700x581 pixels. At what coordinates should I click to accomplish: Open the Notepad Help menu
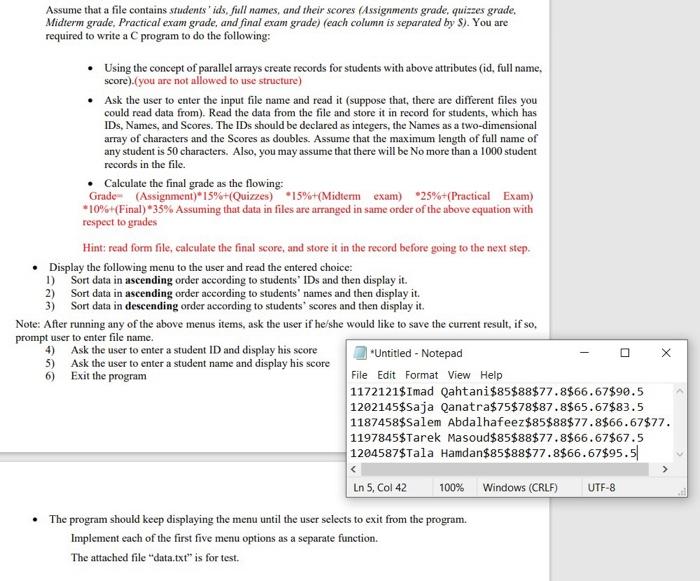tap(491, 375)
